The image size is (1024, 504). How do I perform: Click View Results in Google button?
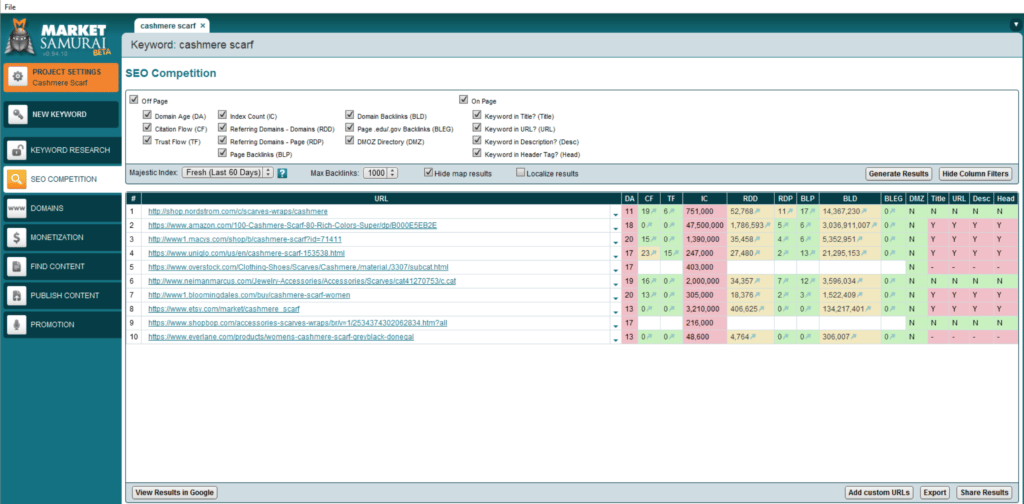pyautogui.click(x=174, y=492)
